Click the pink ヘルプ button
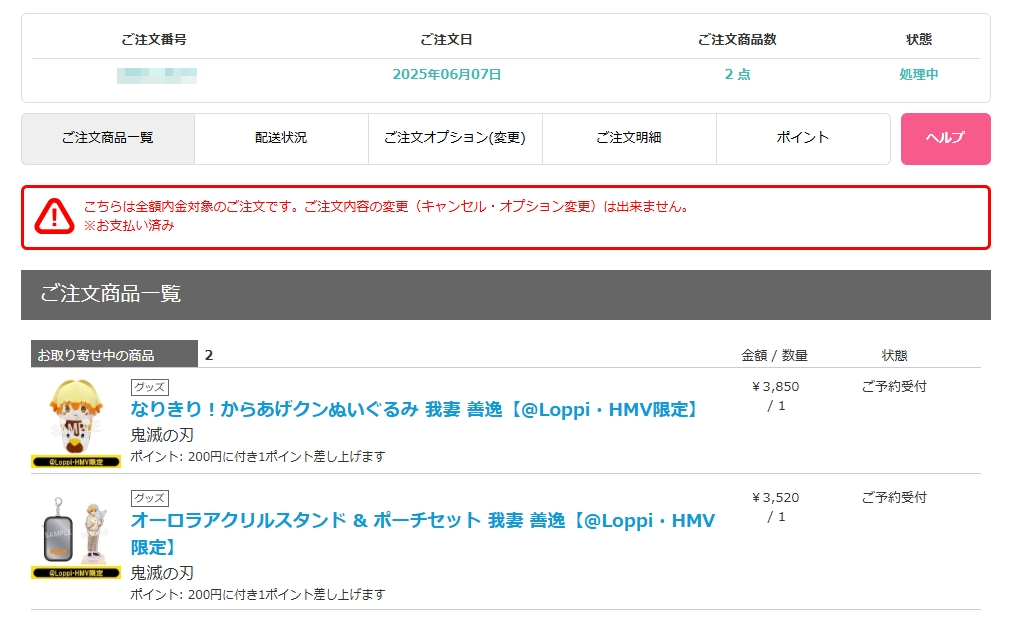The height and width of the screenshot is (628, 1011). [x=946, y=139]
